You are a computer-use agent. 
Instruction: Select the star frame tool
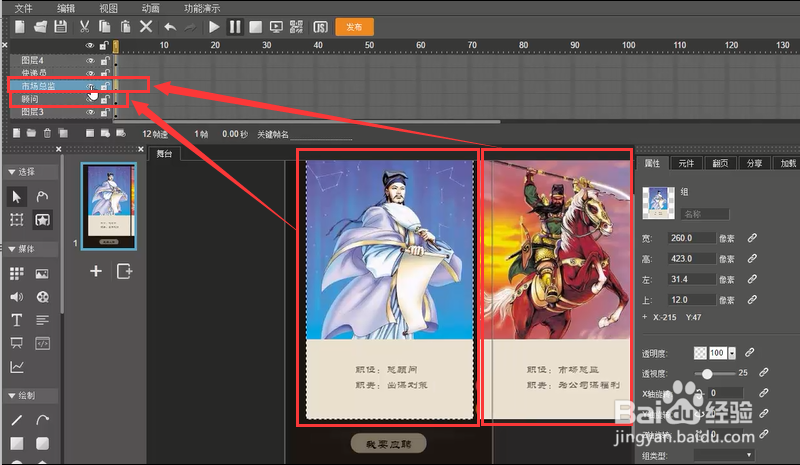42,219
